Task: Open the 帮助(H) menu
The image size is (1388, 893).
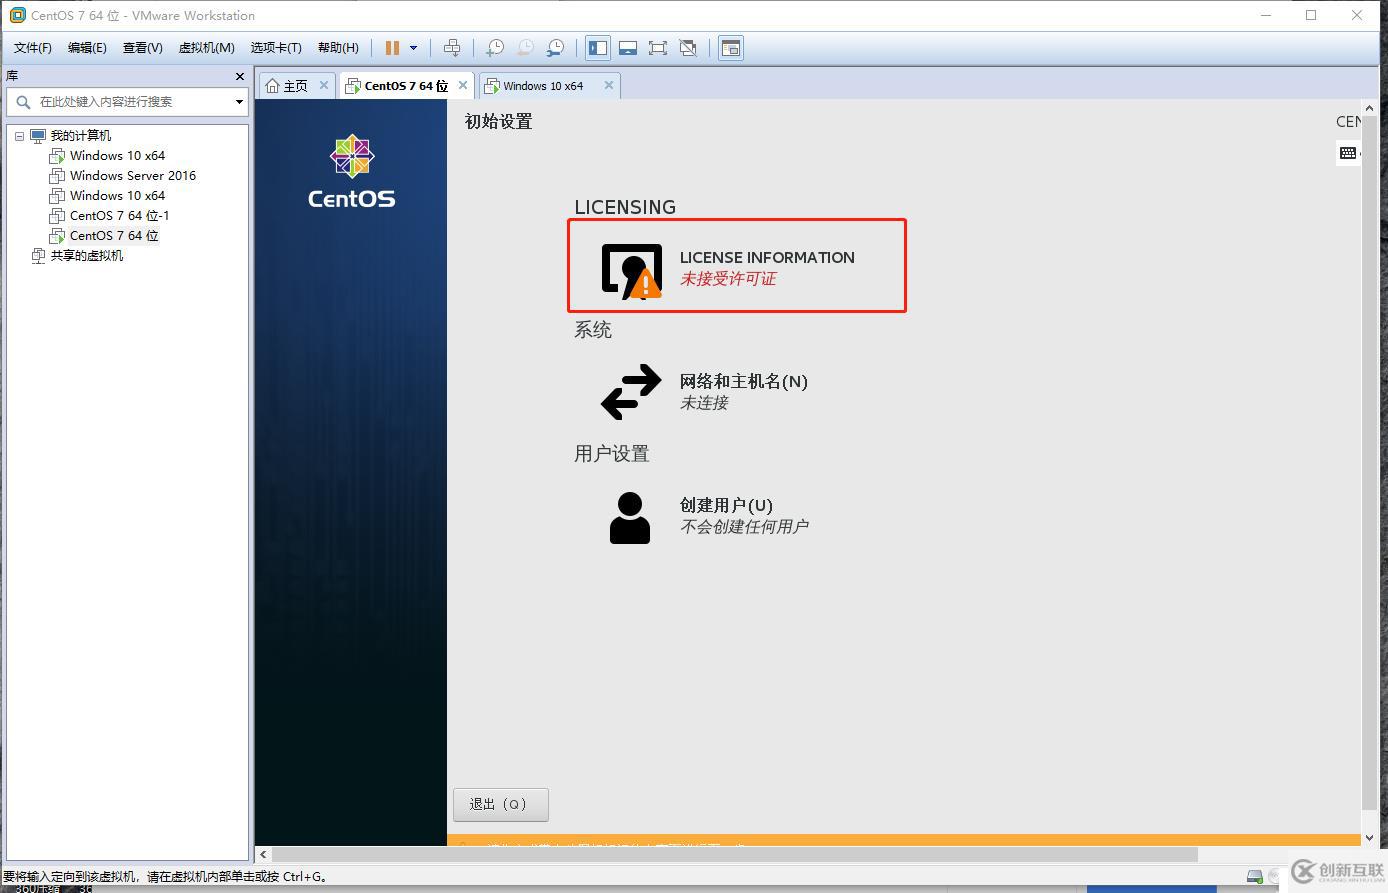Action: [x=338, y=48]
